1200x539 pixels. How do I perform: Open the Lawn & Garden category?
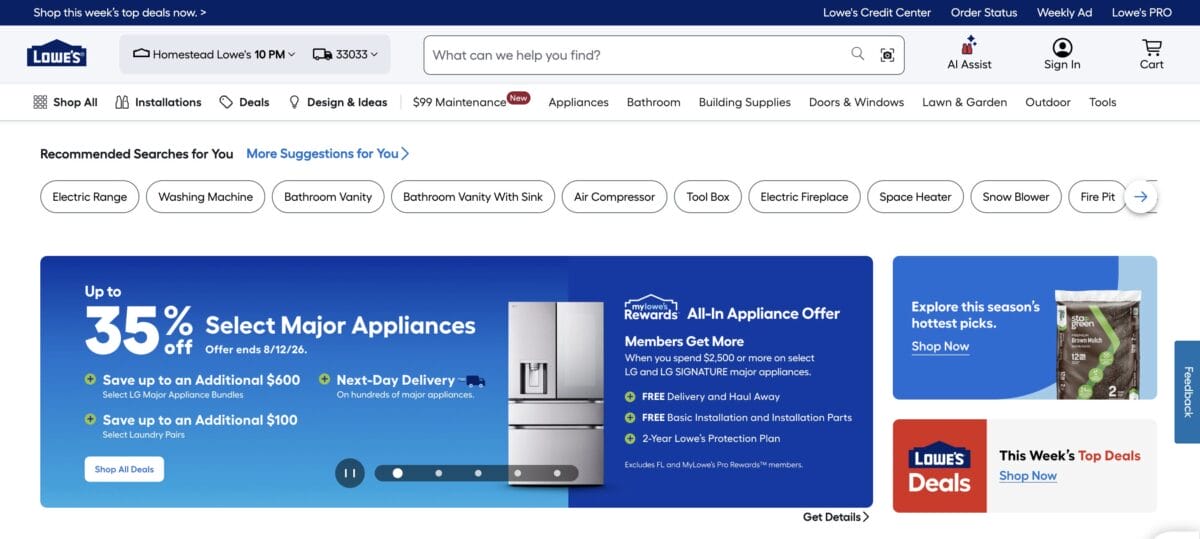point(964,102)
